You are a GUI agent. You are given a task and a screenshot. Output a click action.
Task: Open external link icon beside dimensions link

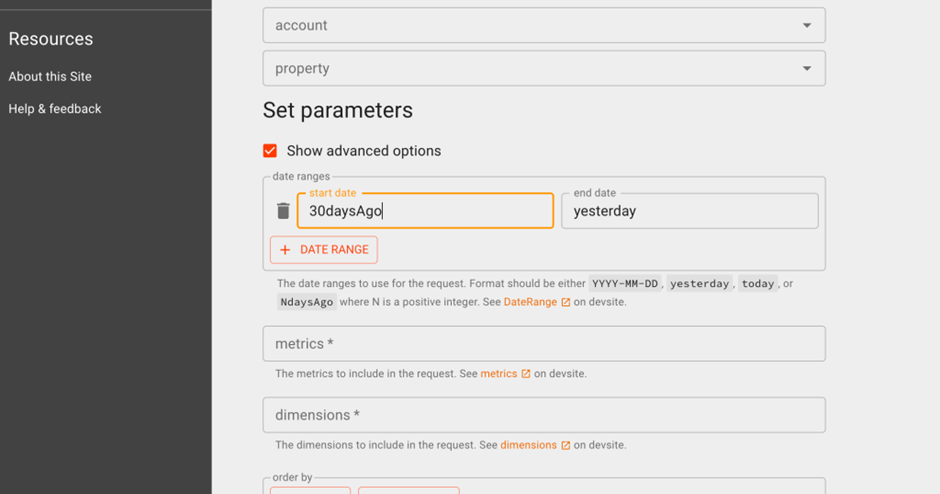(x=565, y=445)
